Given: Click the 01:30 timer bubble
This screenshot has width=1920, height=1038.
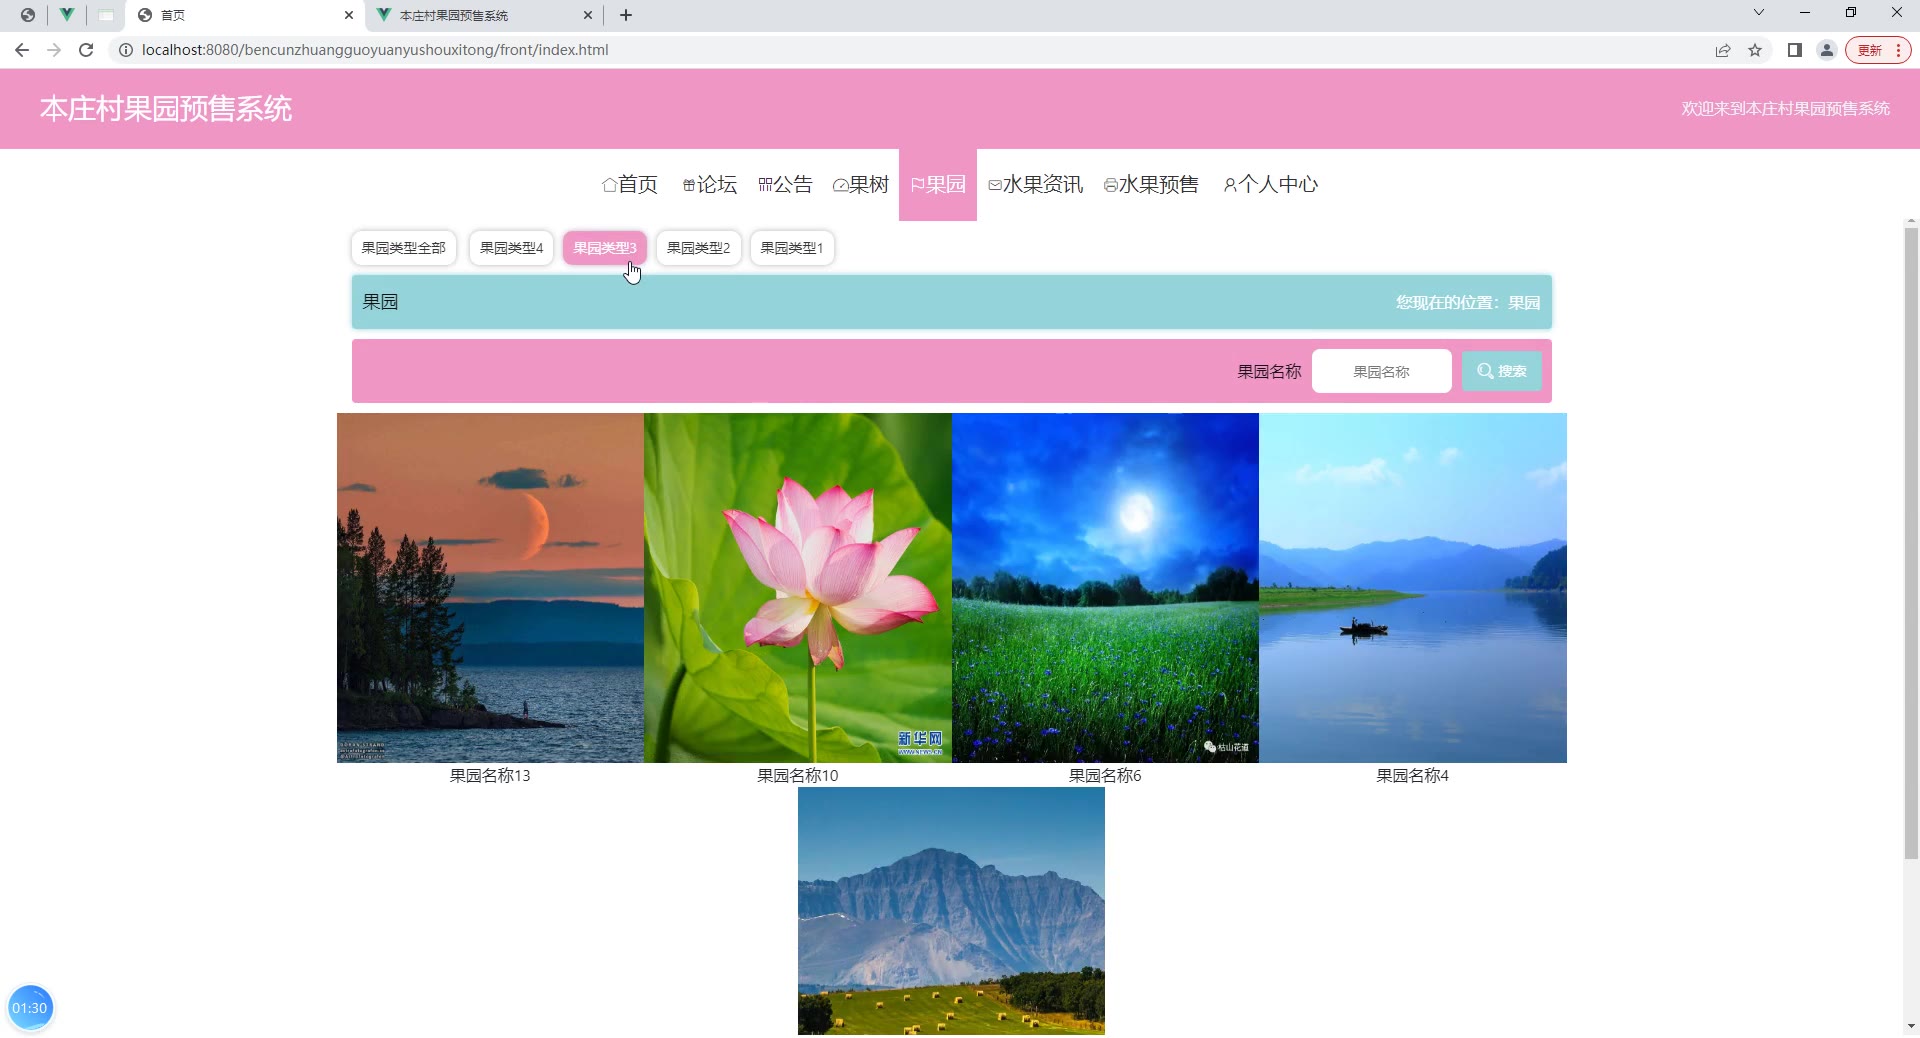Looking at the screenshot, I should 30,1008.
